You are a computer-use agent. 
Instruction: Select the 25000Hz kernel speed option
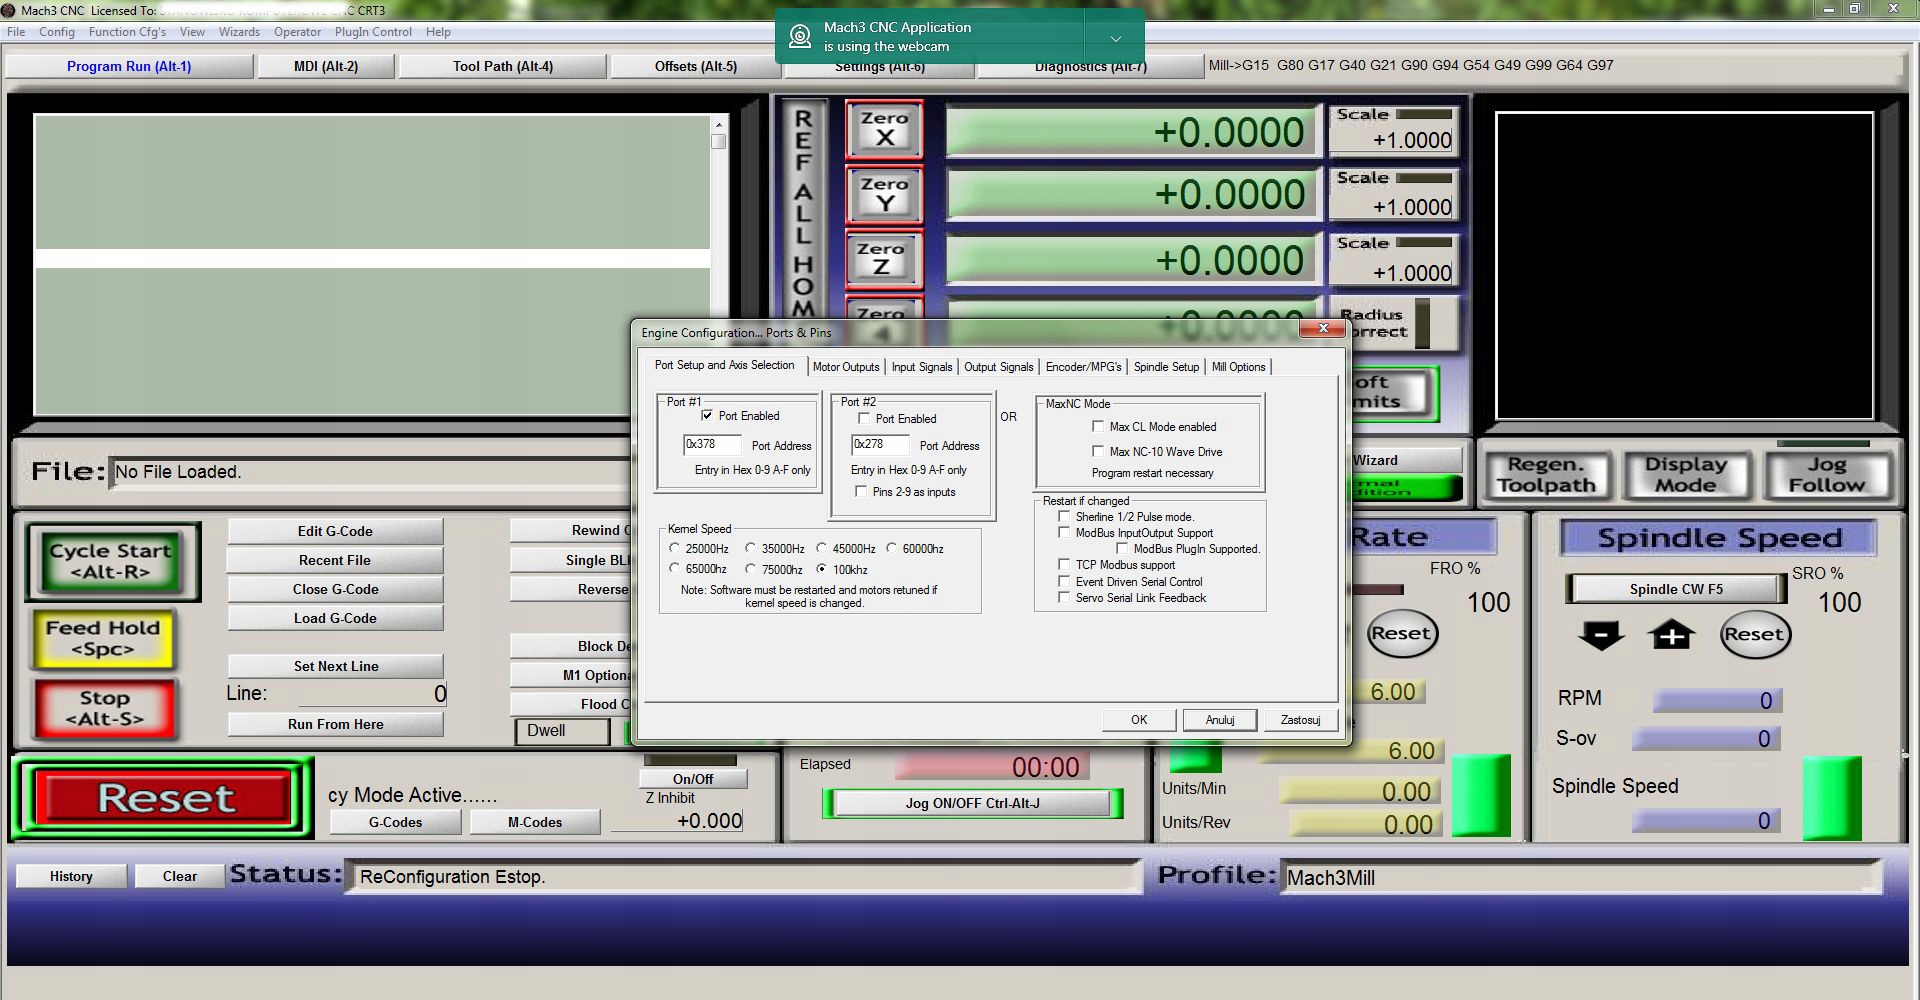pyautogui.click(x=675, y=548)
